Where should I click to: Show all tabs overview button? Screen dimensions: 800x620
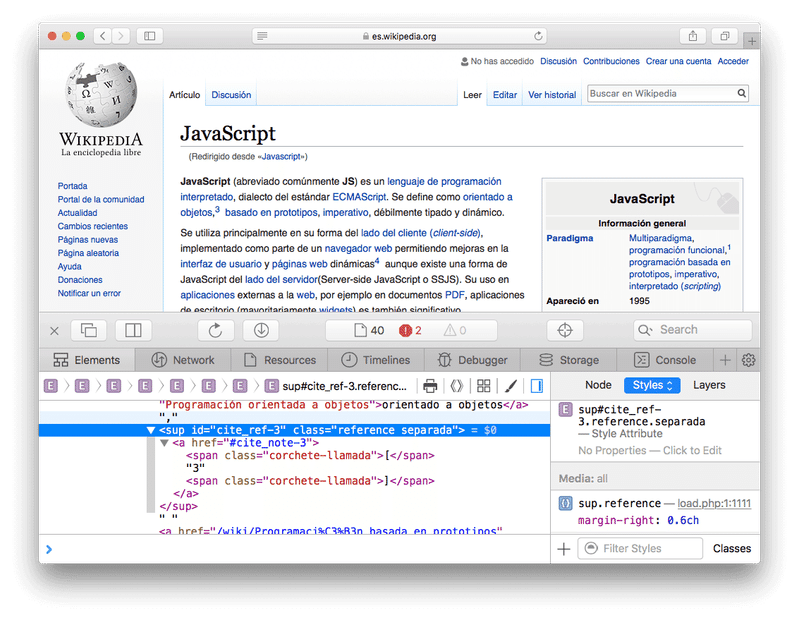click(724, 36)
